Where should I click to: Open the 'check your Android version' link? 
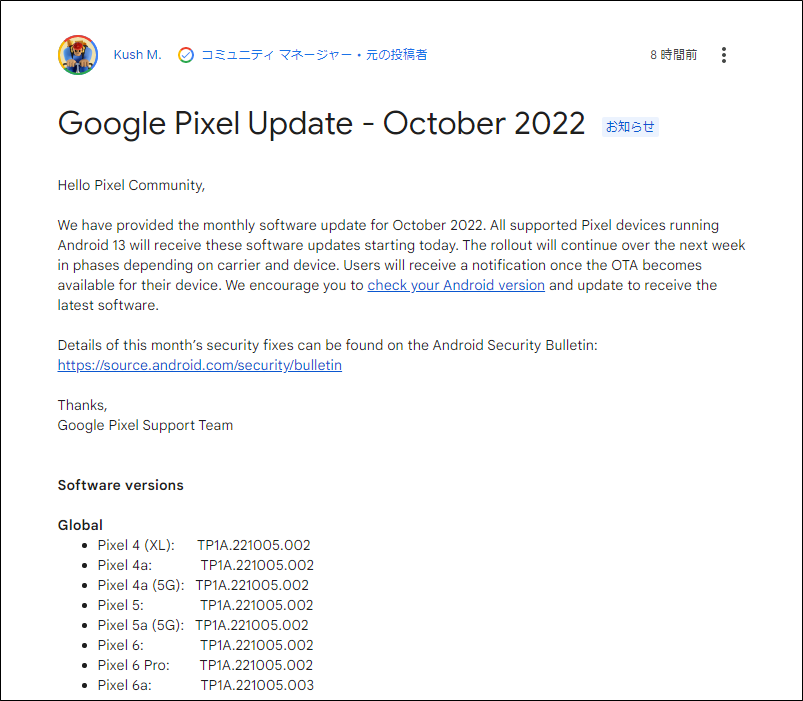[x=456, y=285]
